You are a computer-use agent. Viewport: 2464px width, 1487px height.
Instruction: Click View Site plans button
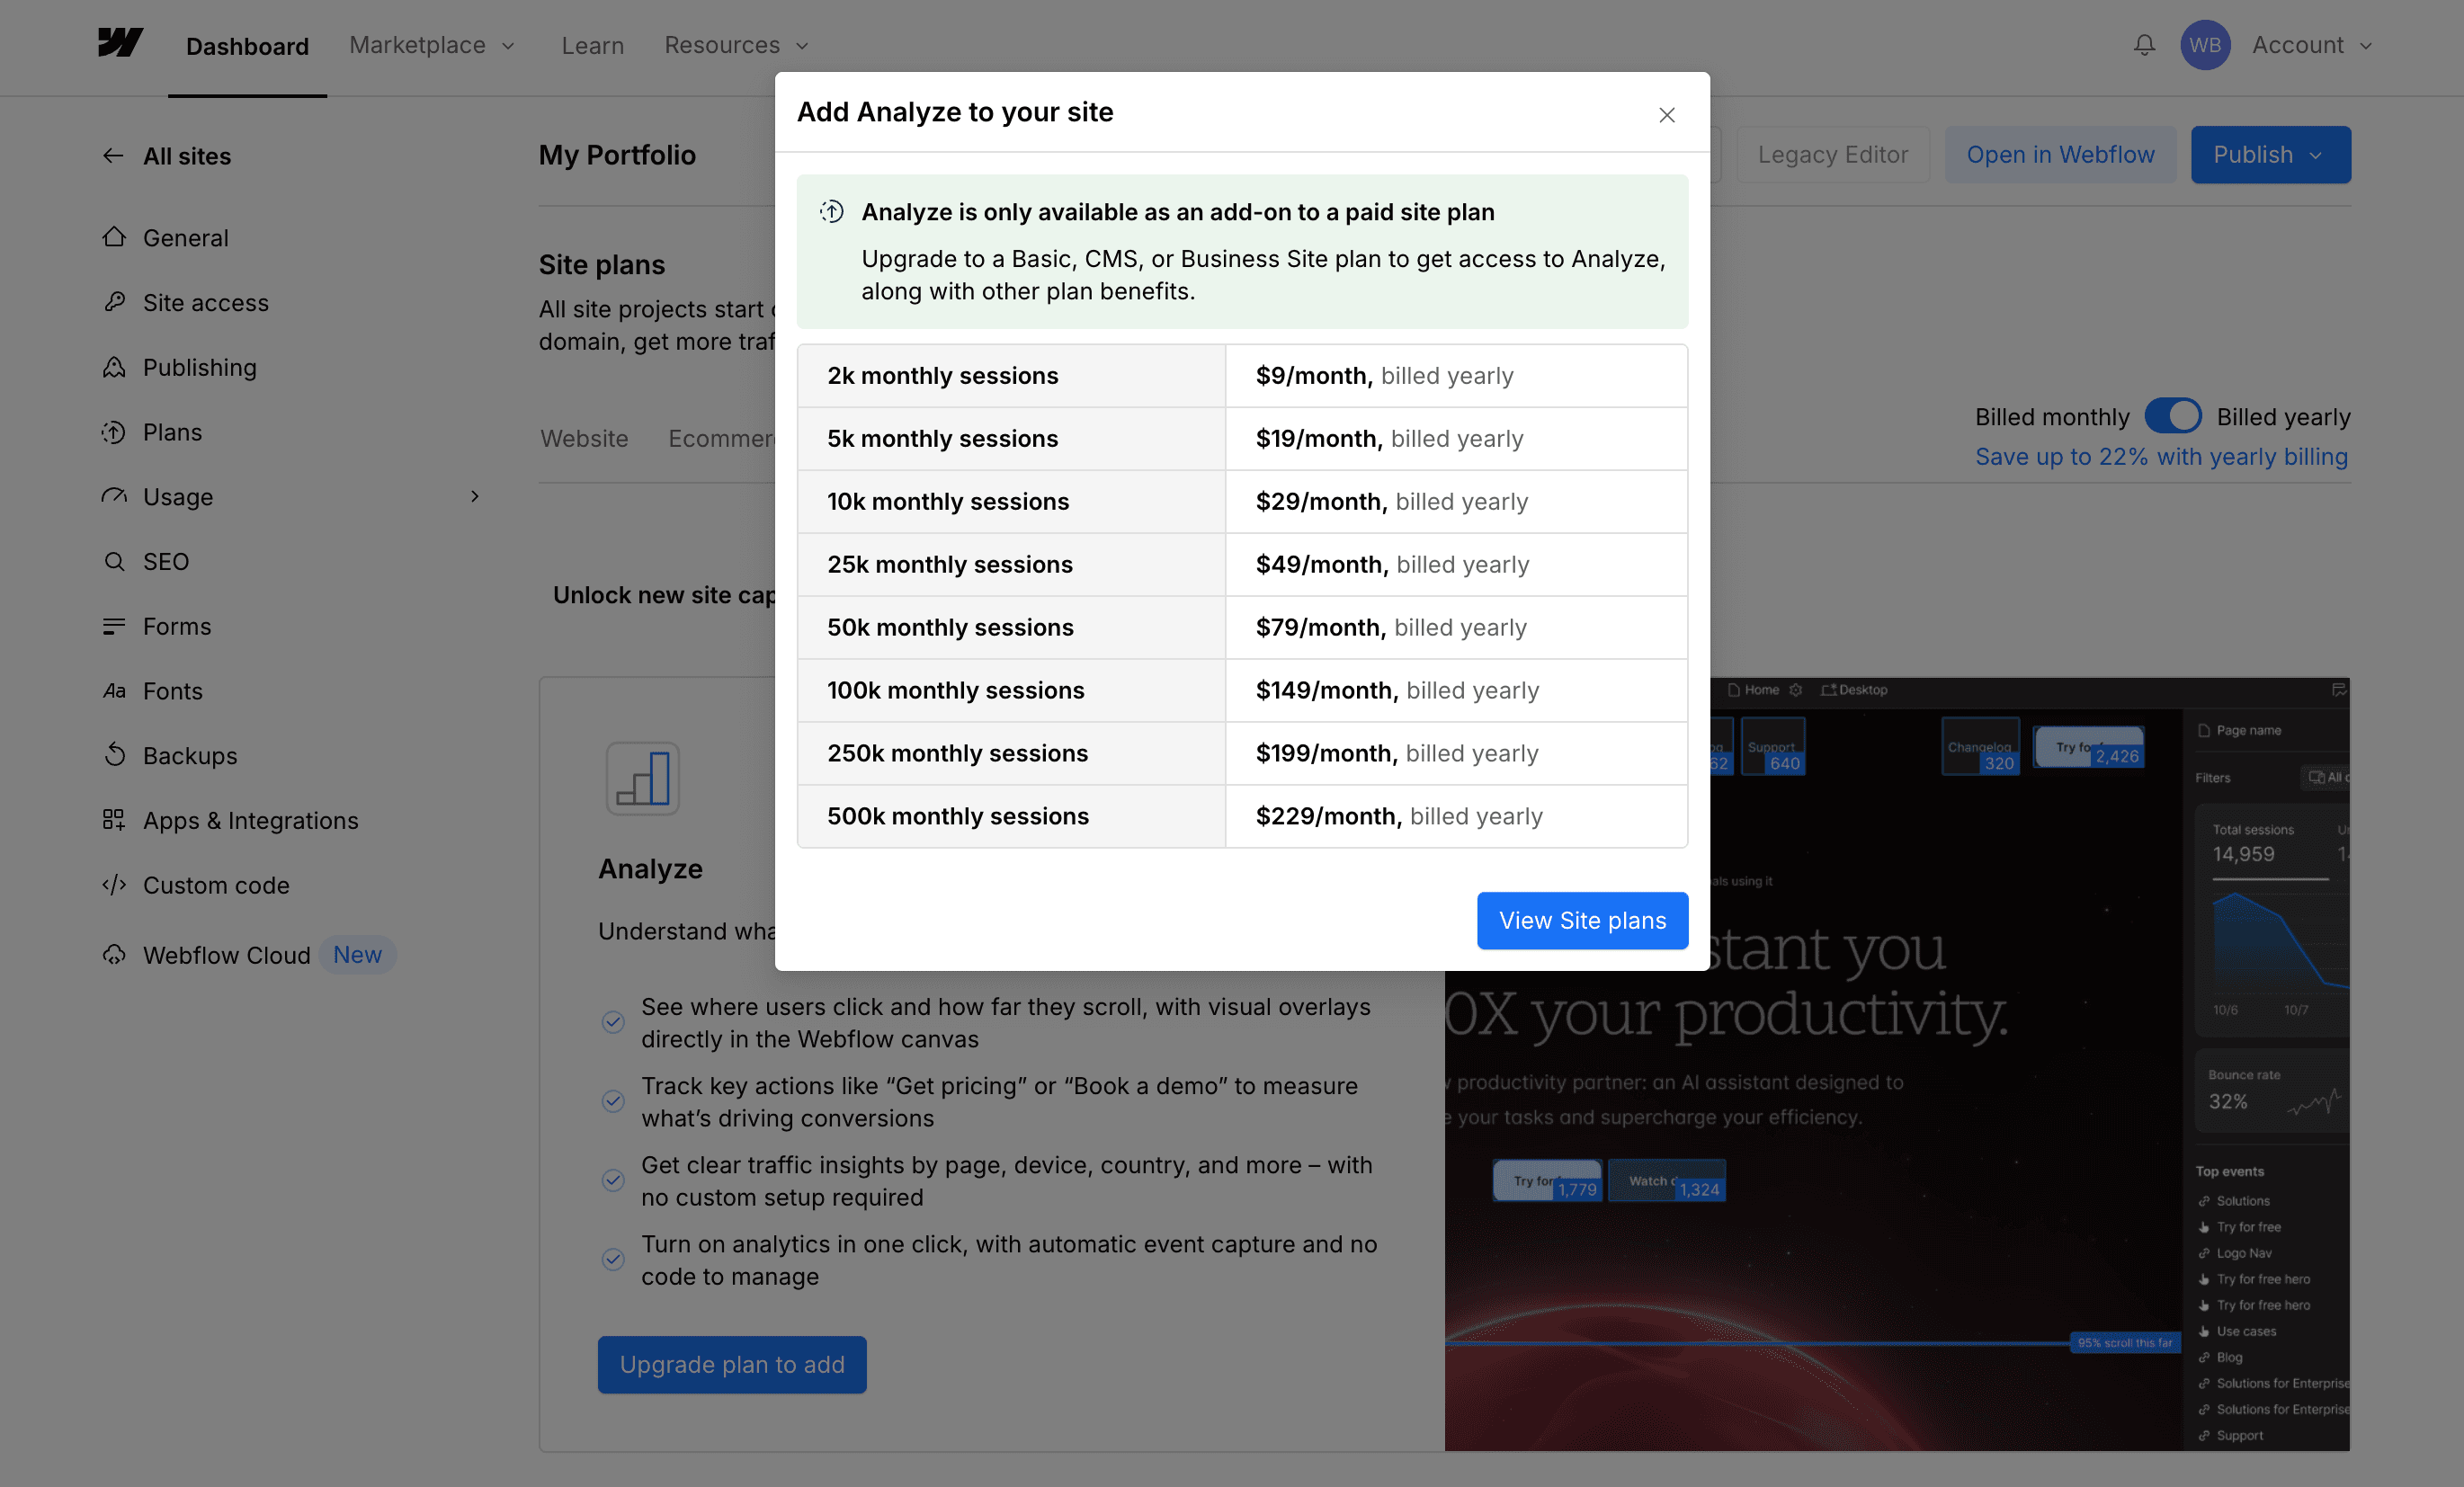[x=1582, y=920]
